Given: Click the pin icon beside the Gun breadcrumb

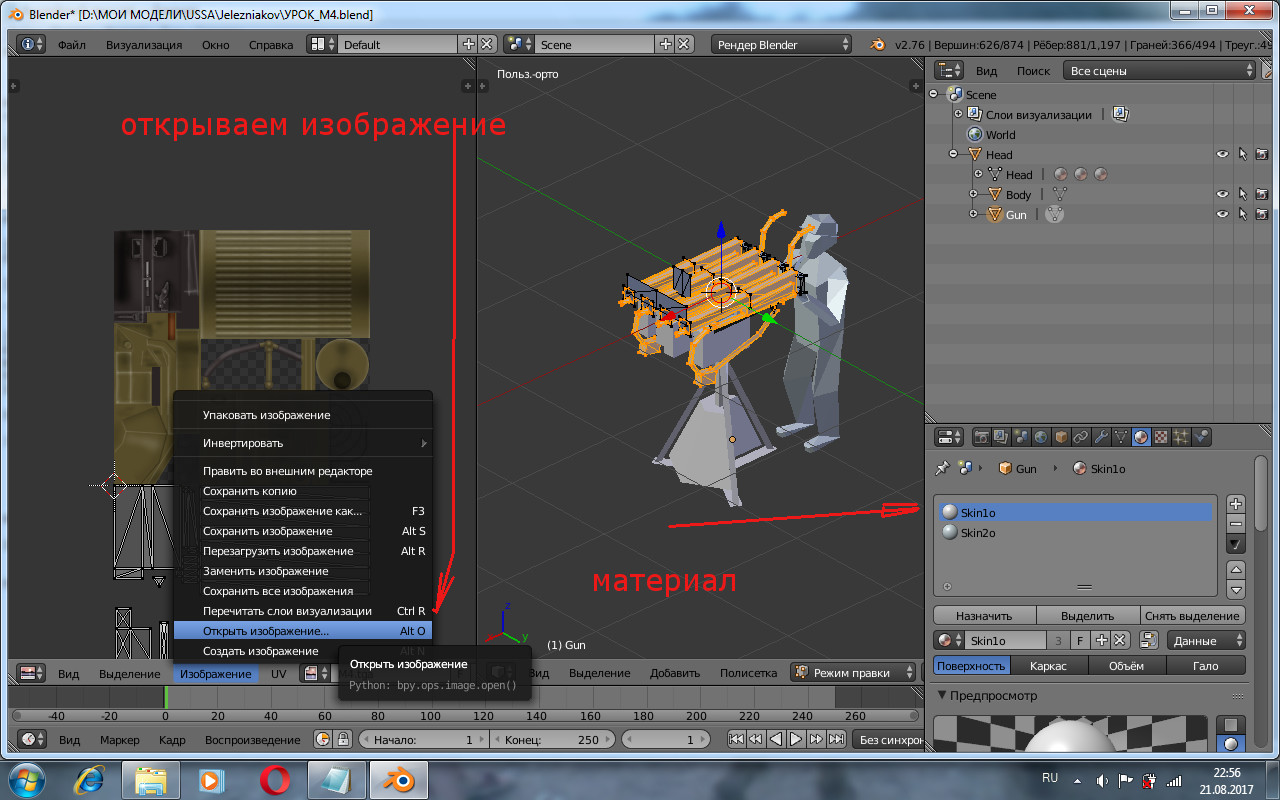Looking at the screenshot, I should click(941, 468).
